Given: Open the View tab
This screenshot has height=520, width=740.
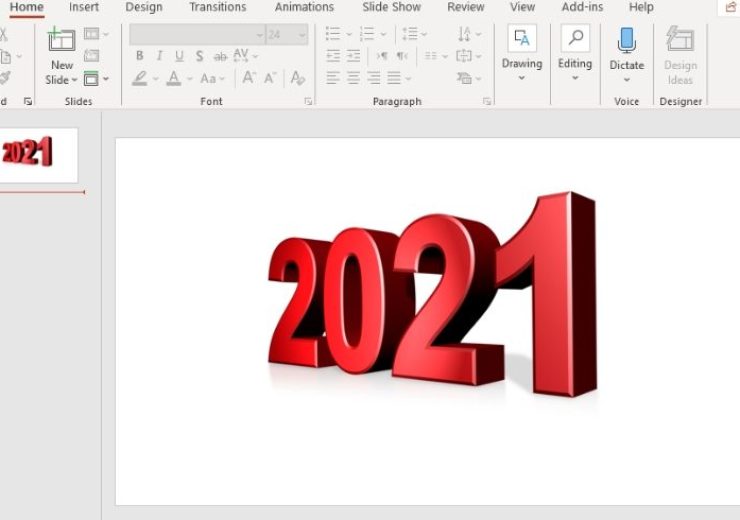Looking at the screenshot, I should coord(522,7).
